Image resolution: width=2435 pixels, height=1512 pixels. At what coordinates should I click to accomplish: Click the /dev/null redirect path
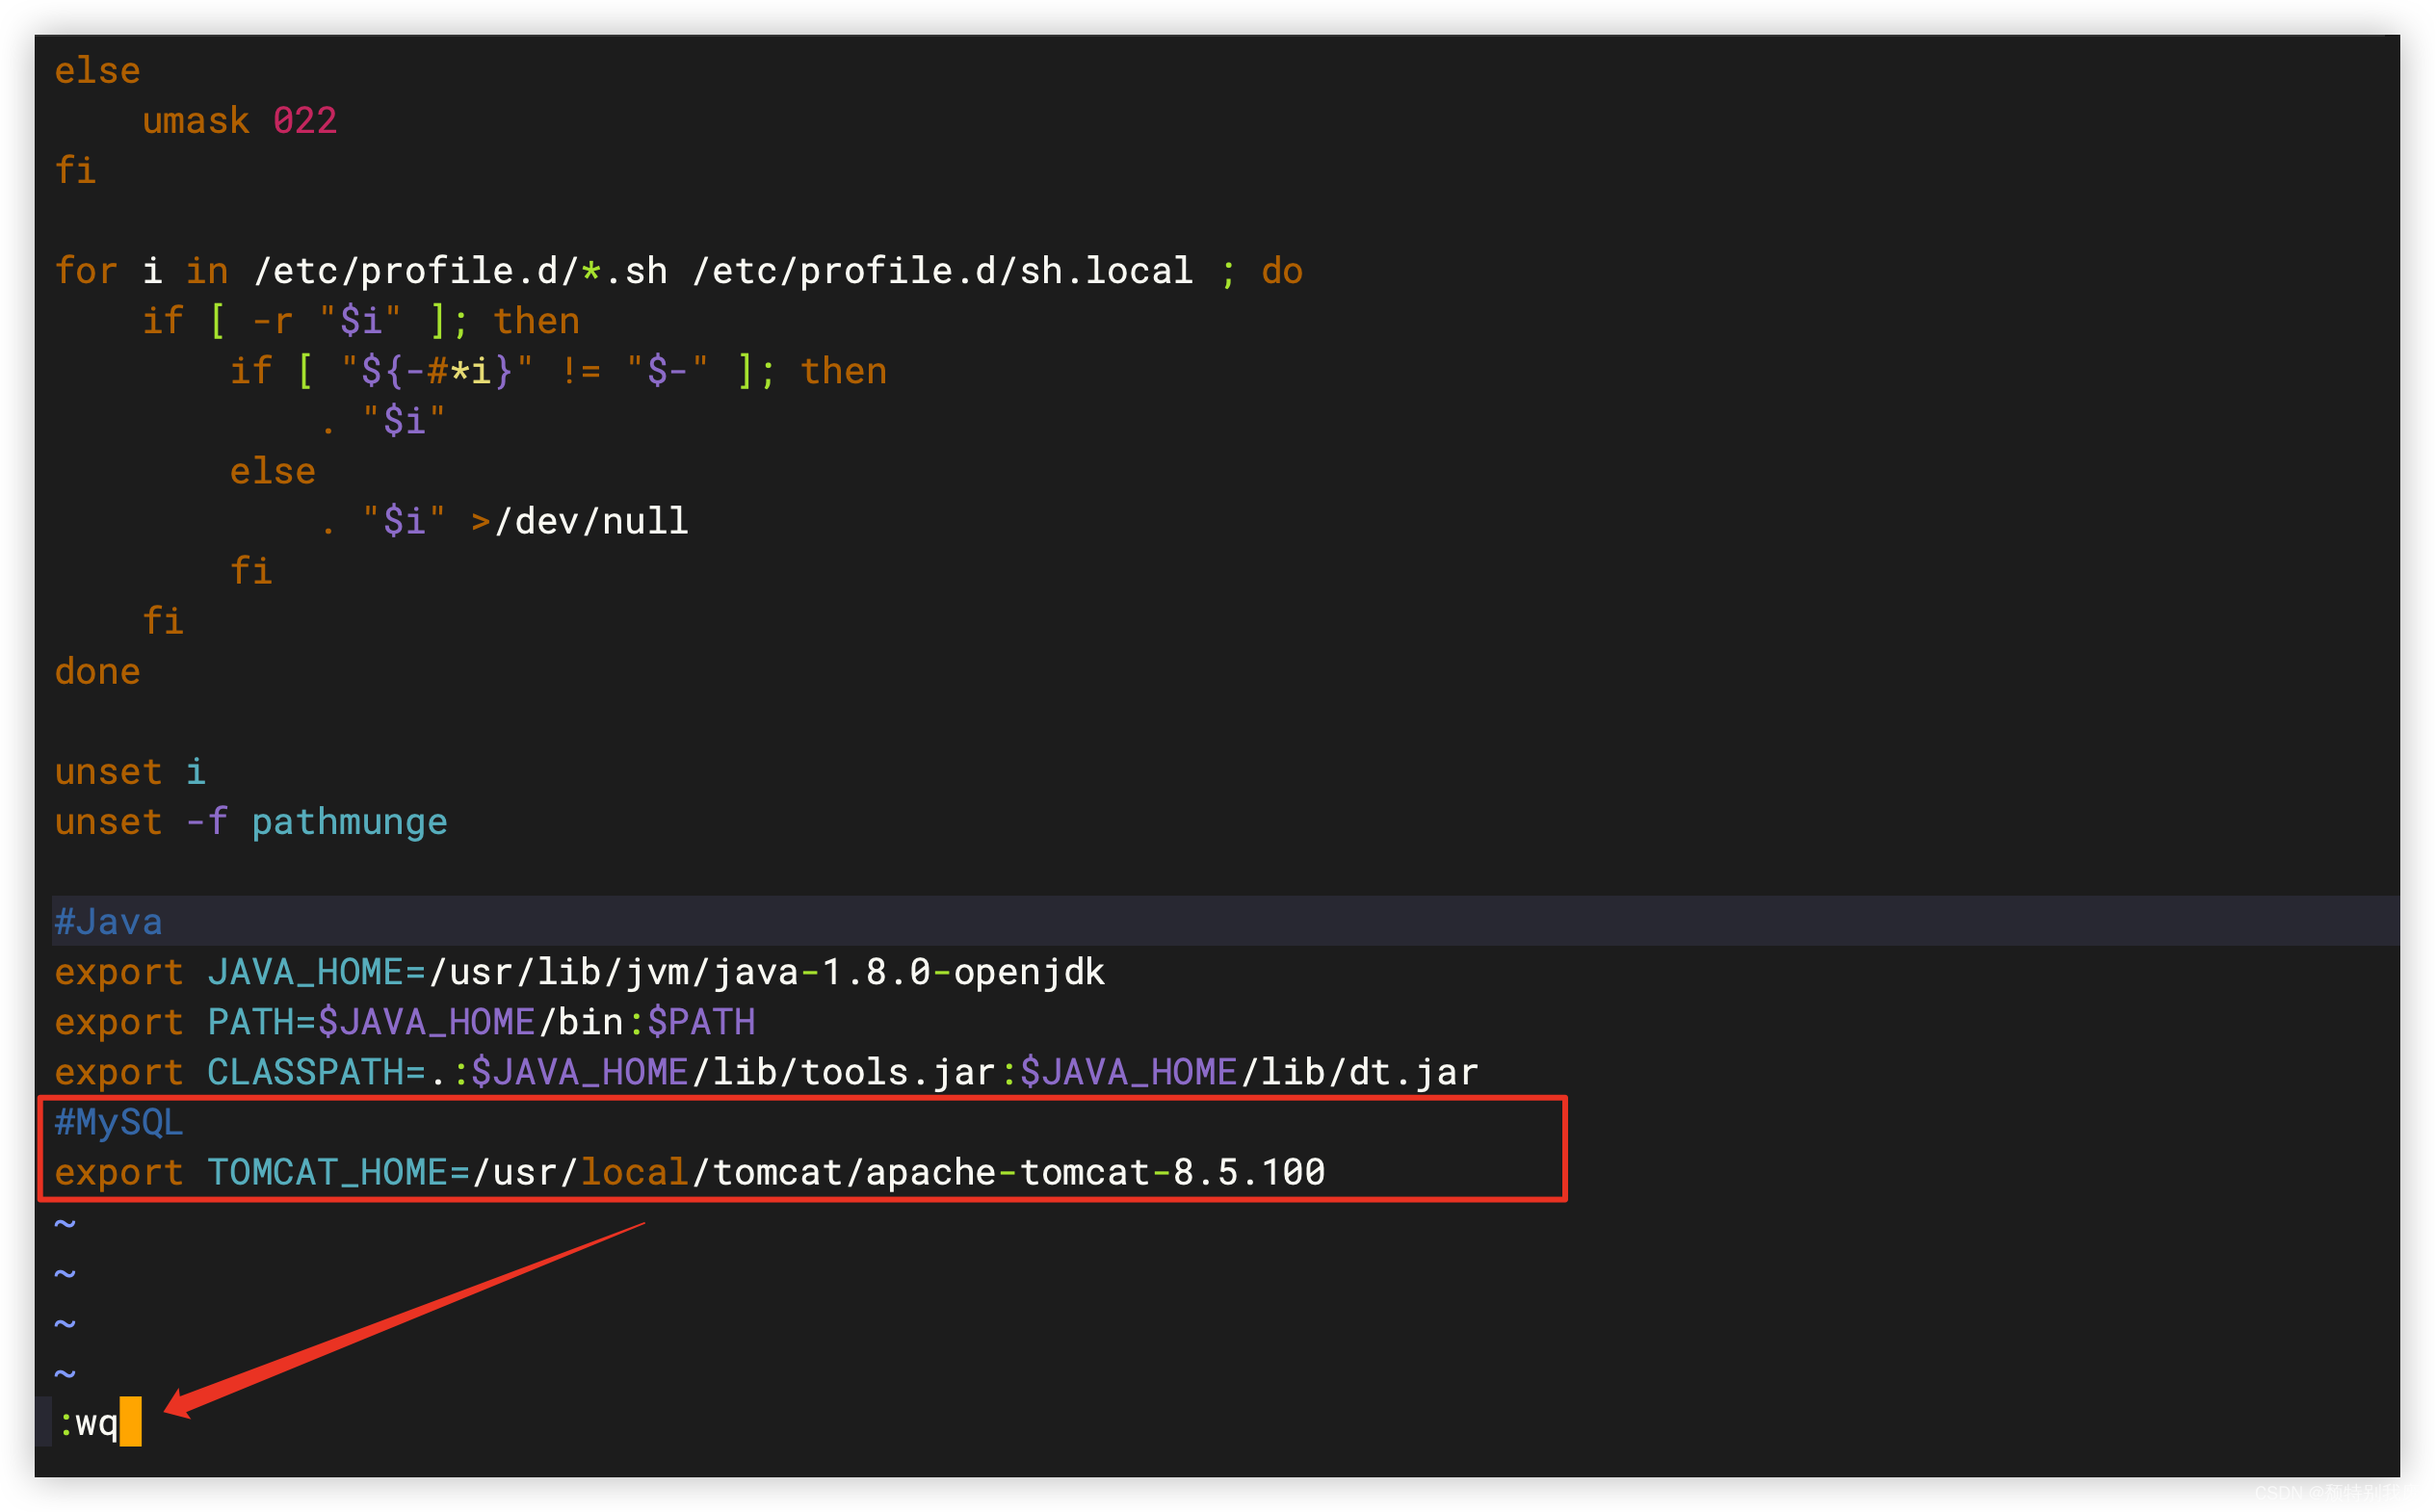591,521
